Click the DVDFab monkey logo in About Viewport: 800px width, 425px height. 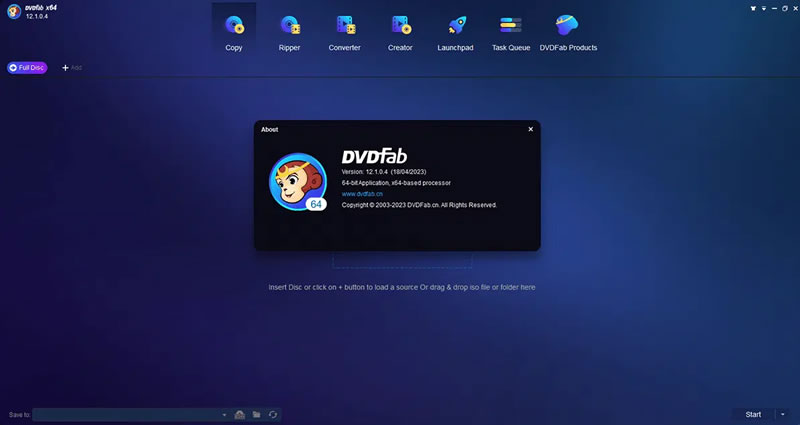(x=298, y=182)
